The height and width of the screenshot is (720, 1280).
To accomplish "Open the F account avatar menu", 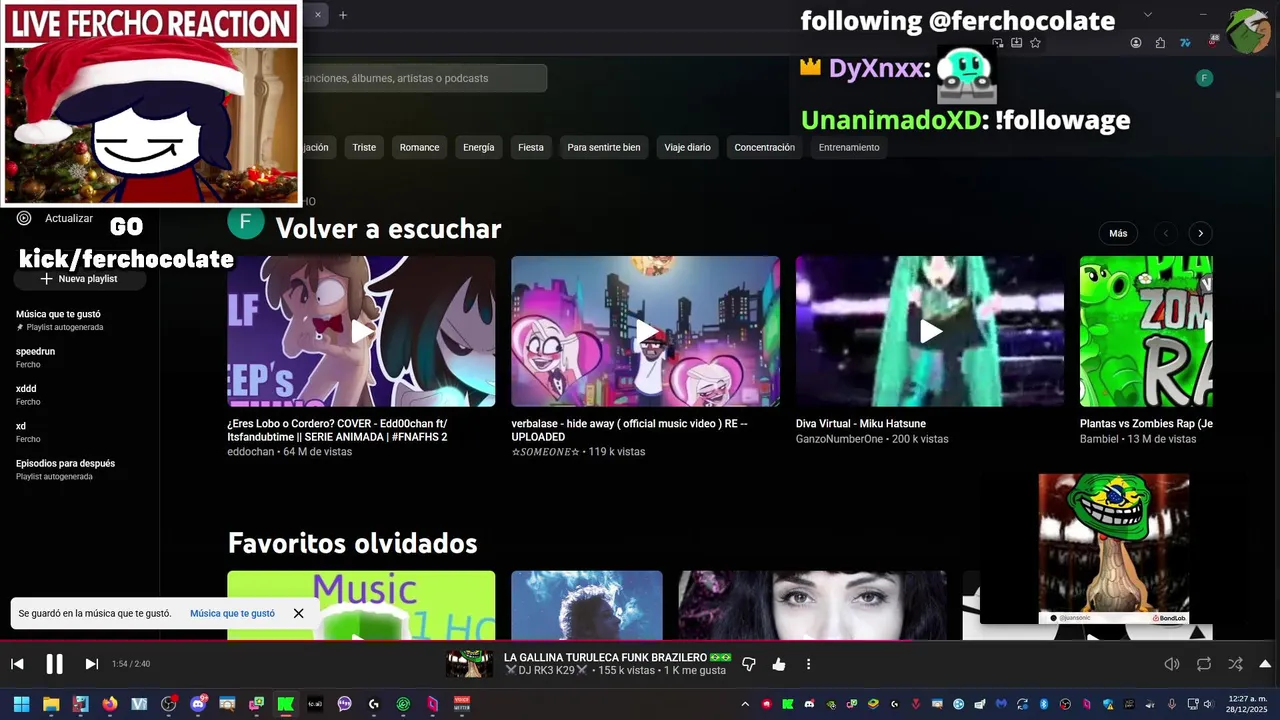I will [x=1204, y=78].
